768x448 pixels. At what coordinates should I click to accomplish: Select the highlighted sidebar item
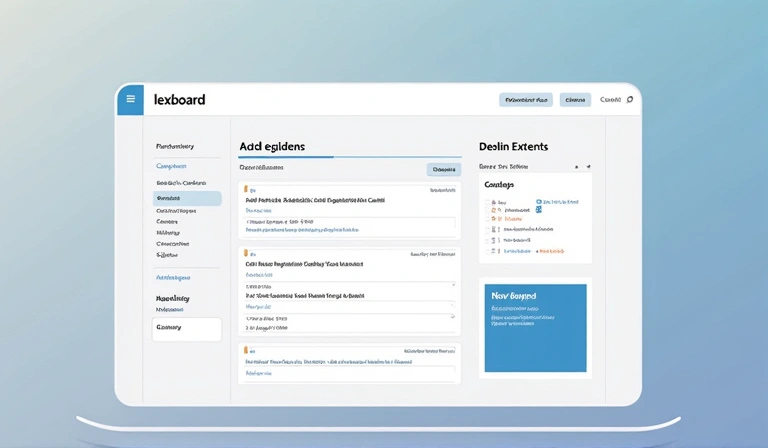pos(187,198)
